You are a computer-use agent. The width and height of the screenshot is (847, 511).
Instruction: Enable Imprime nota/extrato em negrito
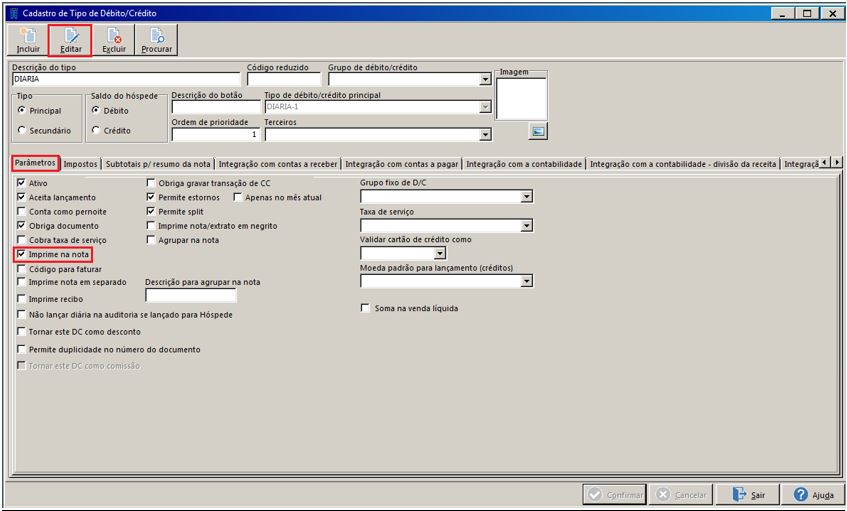coord(151,225)
